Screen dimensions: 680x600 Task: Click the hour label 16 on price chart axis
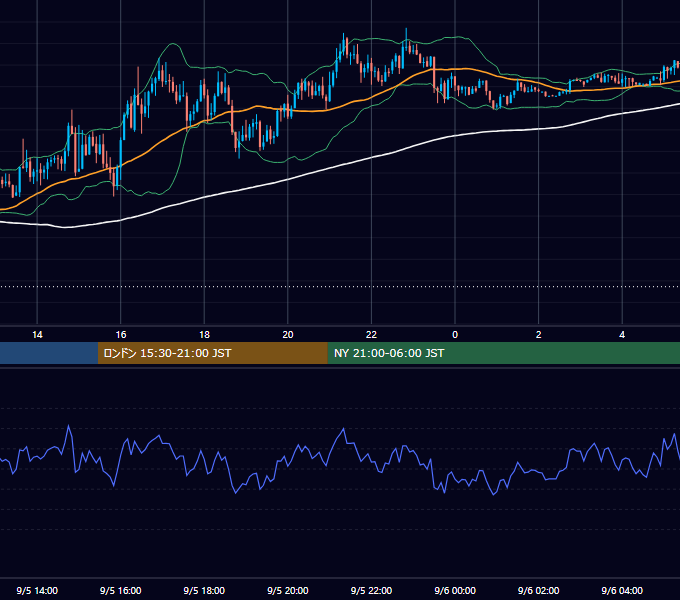121,335
